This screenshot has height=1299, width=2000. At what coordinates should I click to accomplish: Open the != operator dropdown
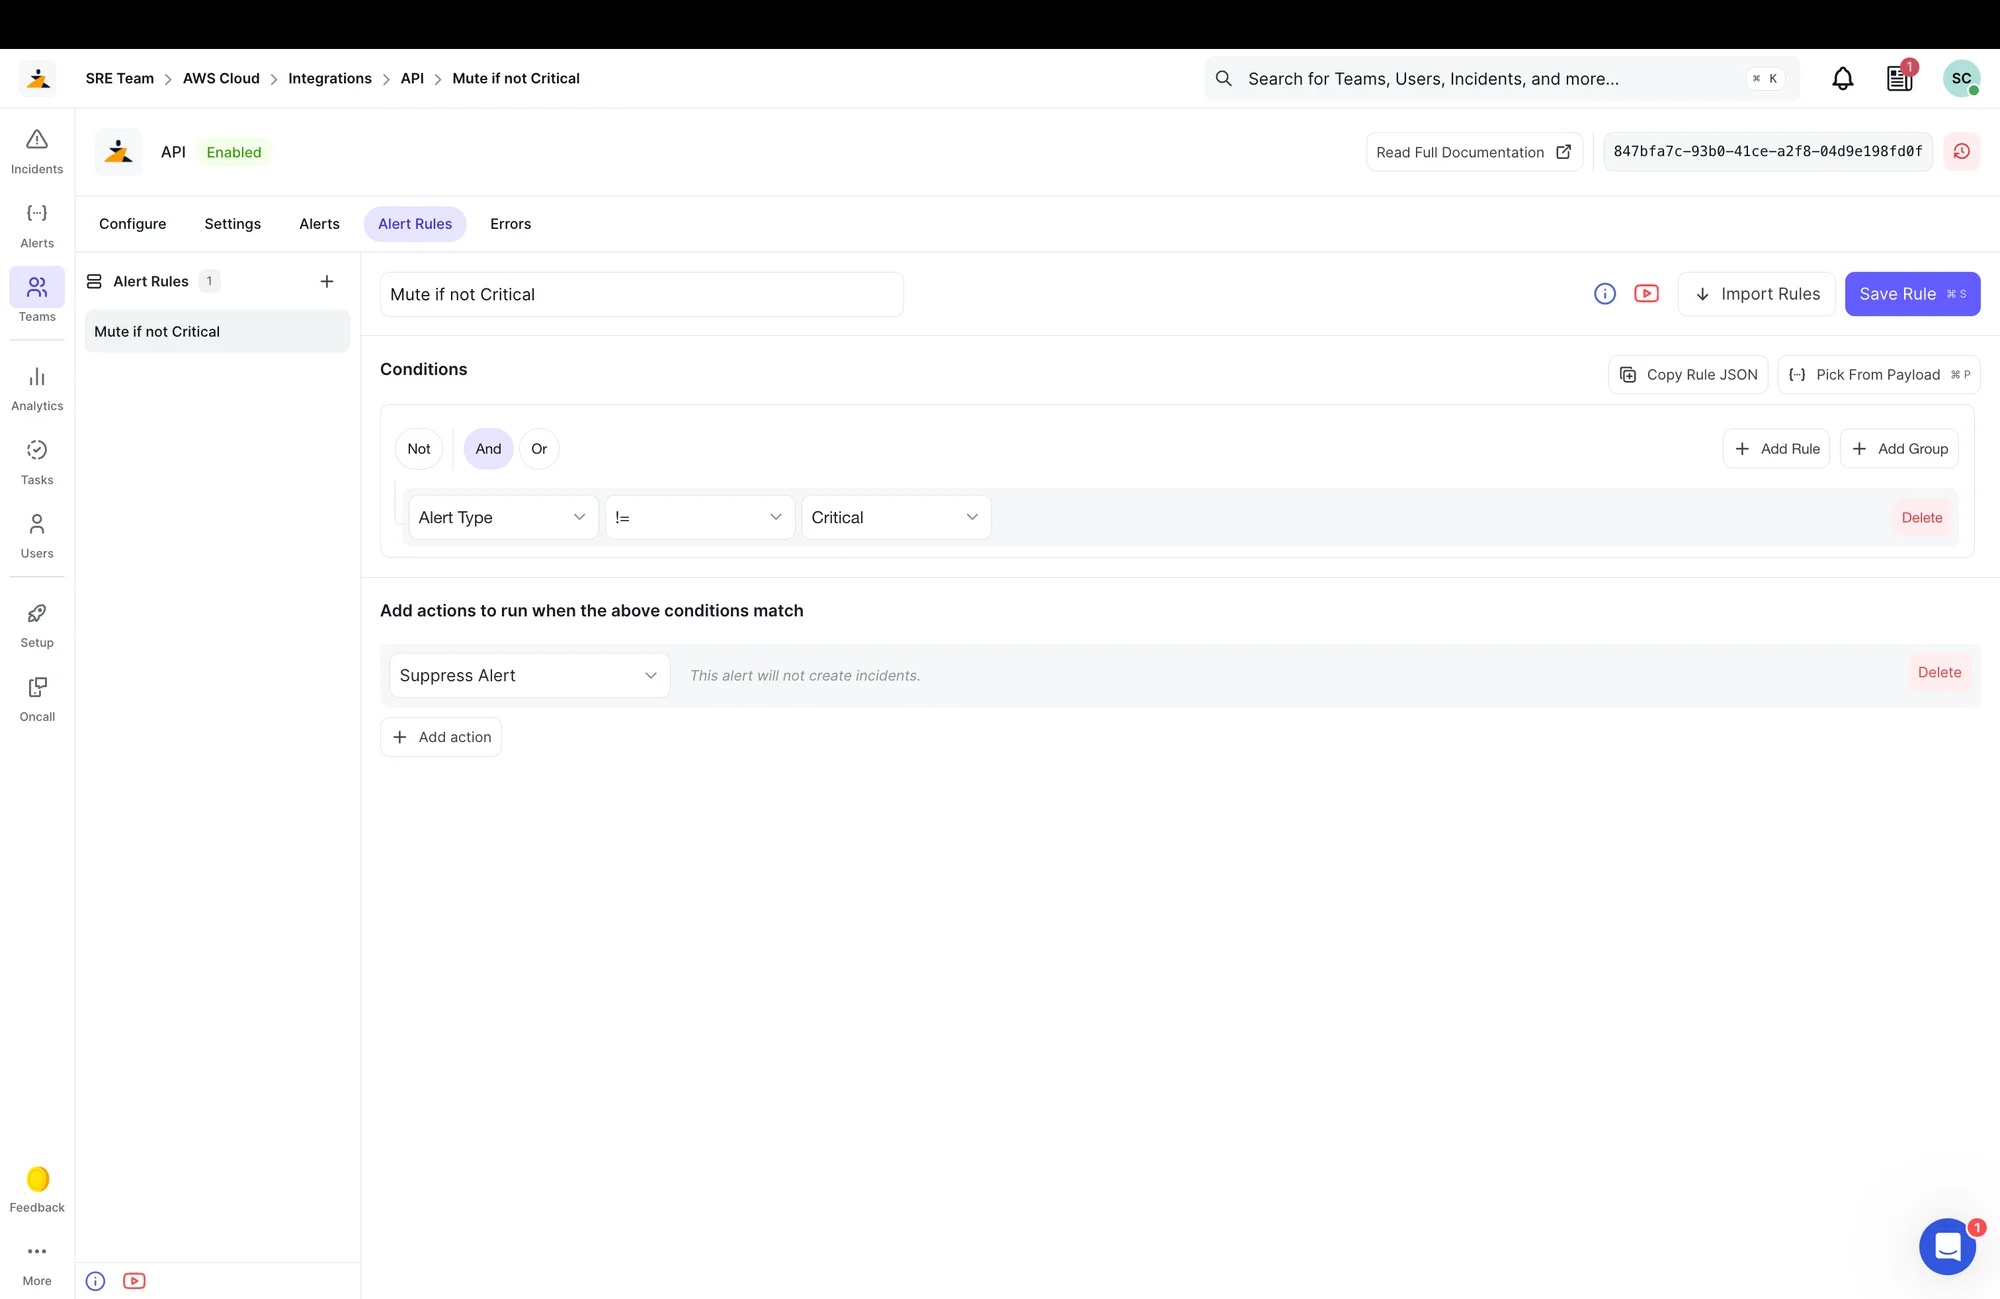pos(699,517)
